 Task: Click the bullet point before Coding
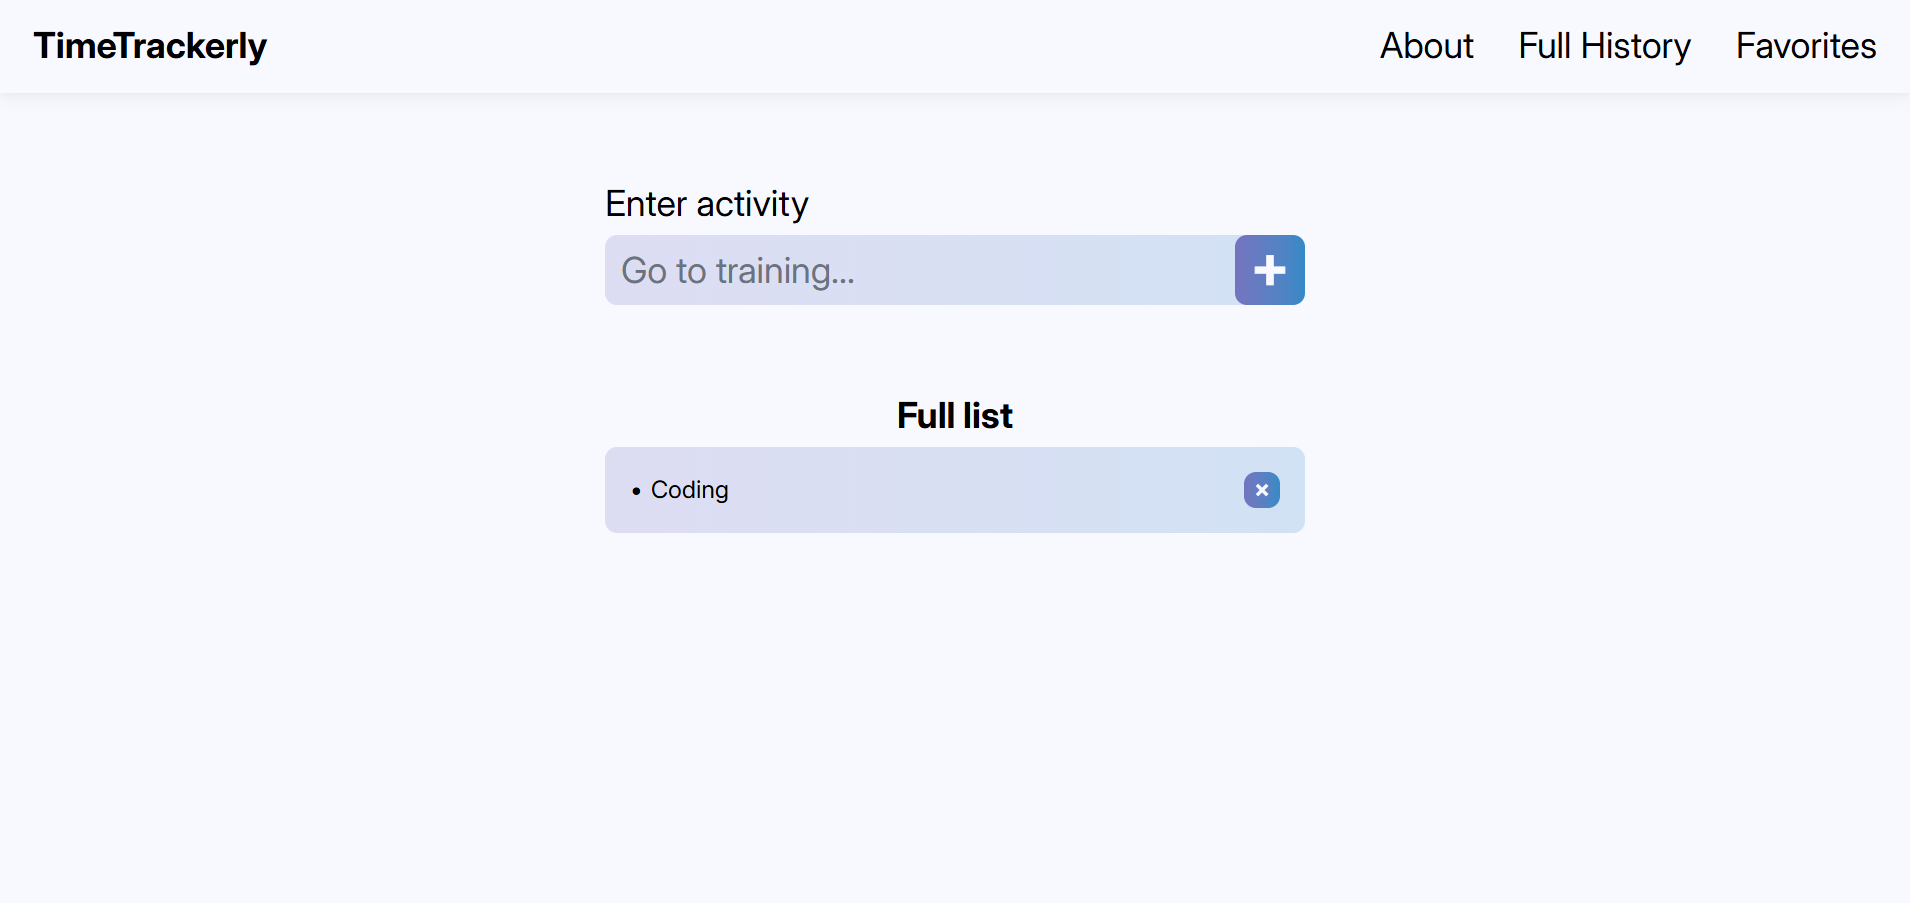tap(636, 491)
